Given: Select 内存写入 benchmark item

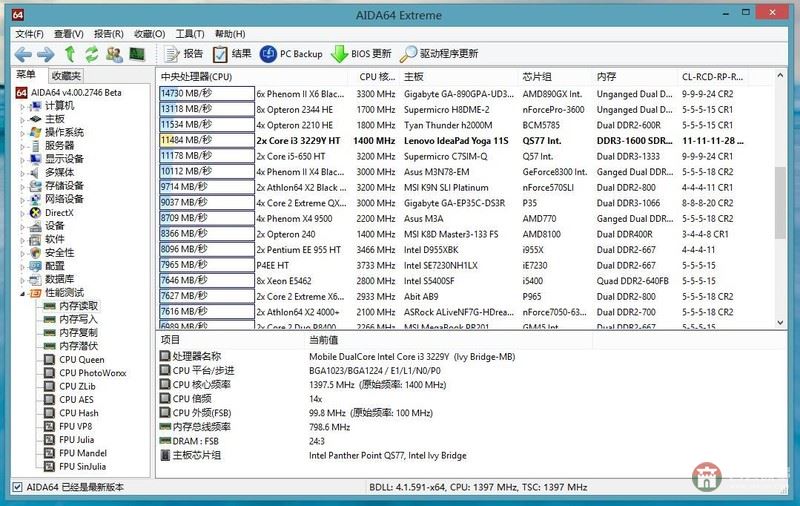Looking at the screenshot, I should [x=78, y=319].
